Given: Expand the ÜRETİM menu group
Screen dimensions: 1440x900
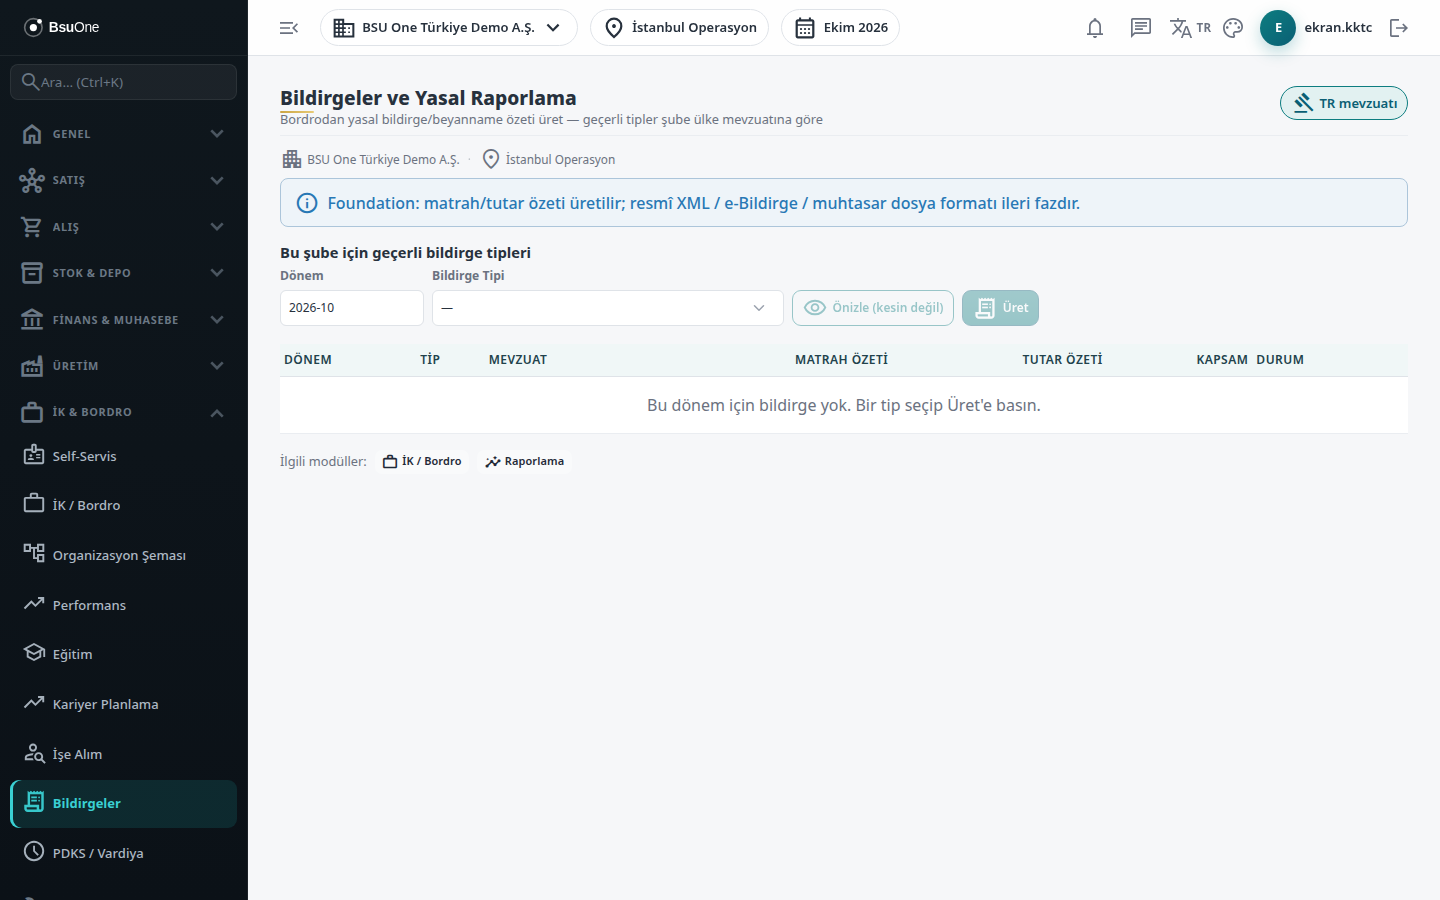Looking at the screenshot, I should [x=124, y=366].
